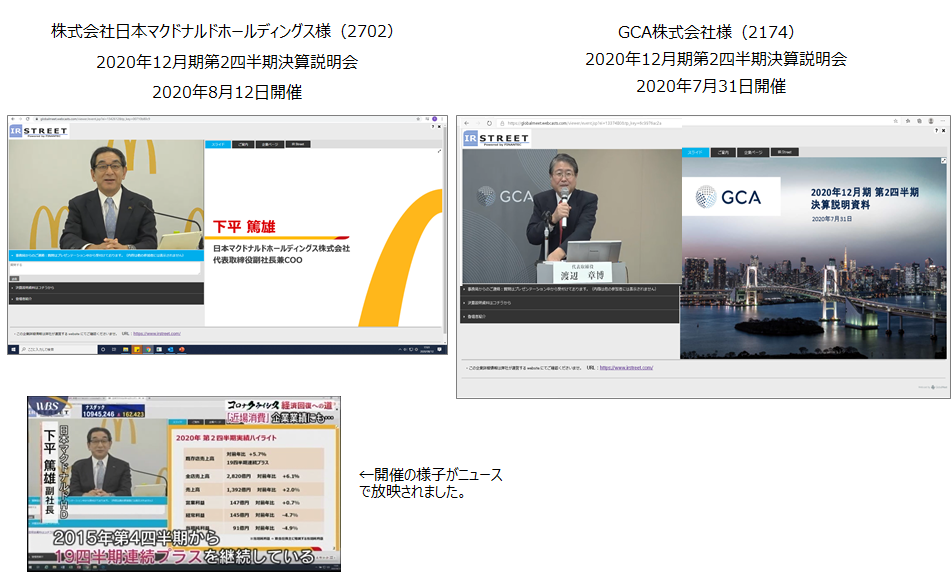The height and width of the screenshot is (572, 951).
Task: Expand slide fullscreen in GCA webcast
Action: tap(943, 161)
